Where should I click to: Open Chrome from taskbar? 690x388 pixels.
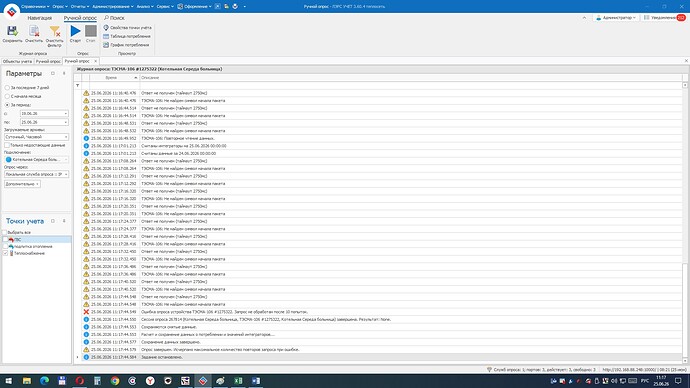[115, 381]
